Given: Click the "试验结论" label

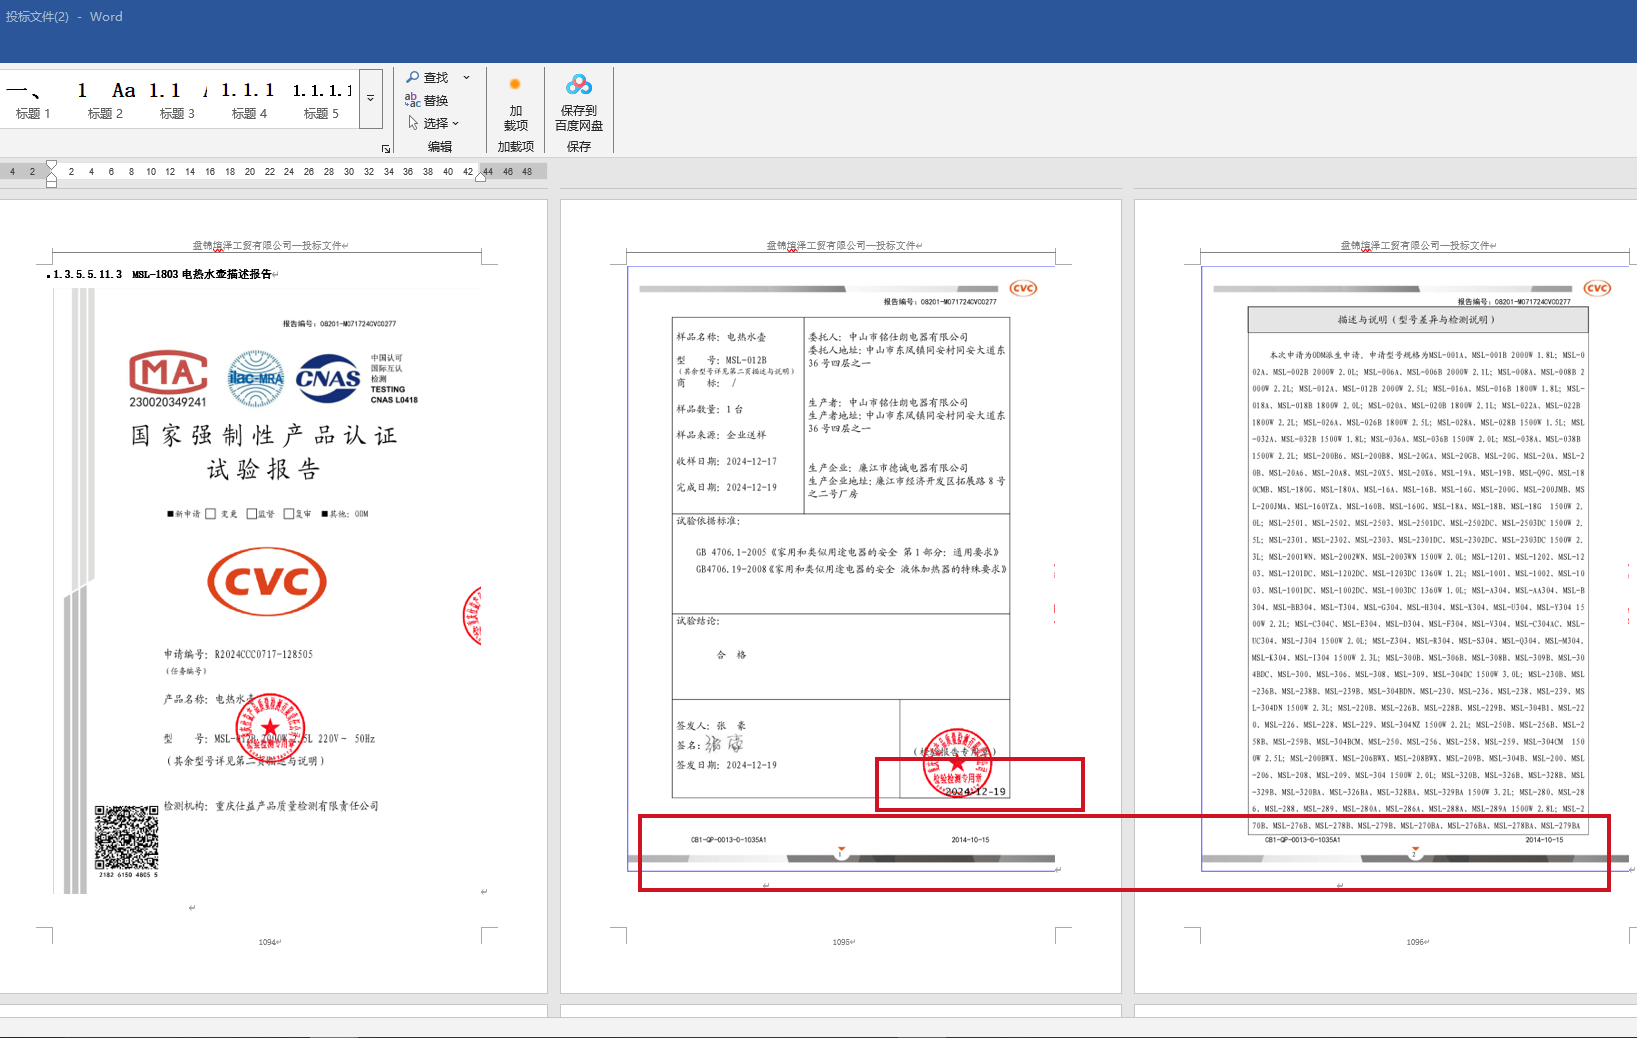Looking at the screenshot, I should point(698,621).
